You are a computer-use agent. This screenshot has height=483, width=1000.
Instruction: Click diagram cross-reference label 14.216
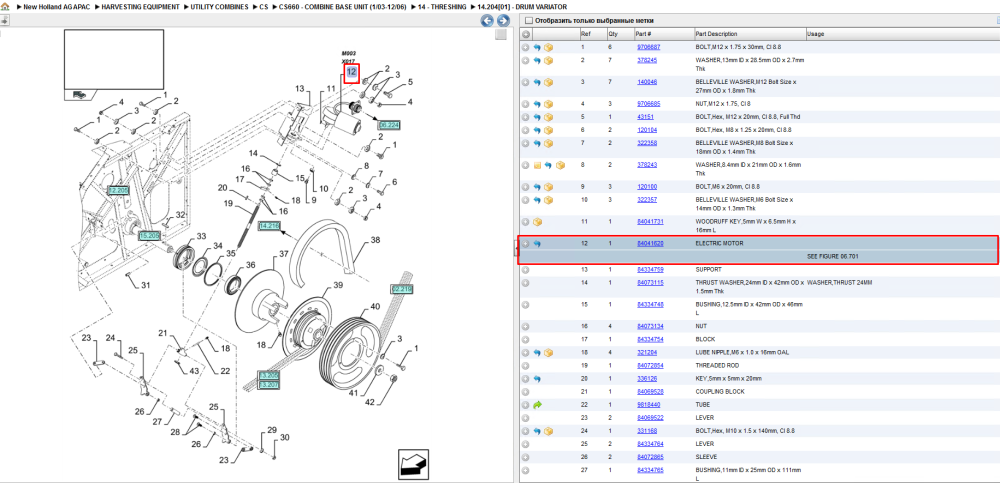[269, 226]
